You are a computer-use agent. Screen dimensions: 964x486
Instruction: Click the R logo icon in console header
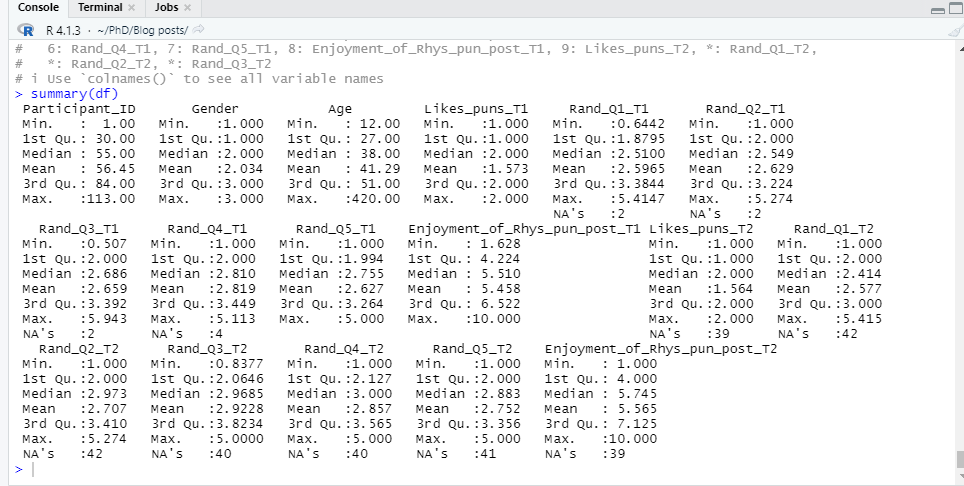[26, 29]
